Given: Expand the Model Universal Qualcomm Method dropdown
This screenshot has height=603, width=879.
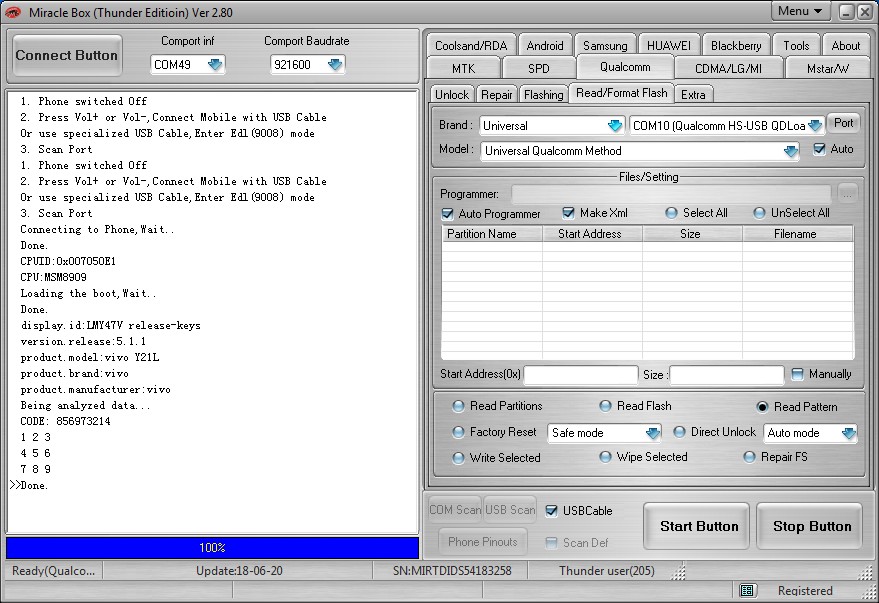Looking at the screenshot, I should point(790,151).
